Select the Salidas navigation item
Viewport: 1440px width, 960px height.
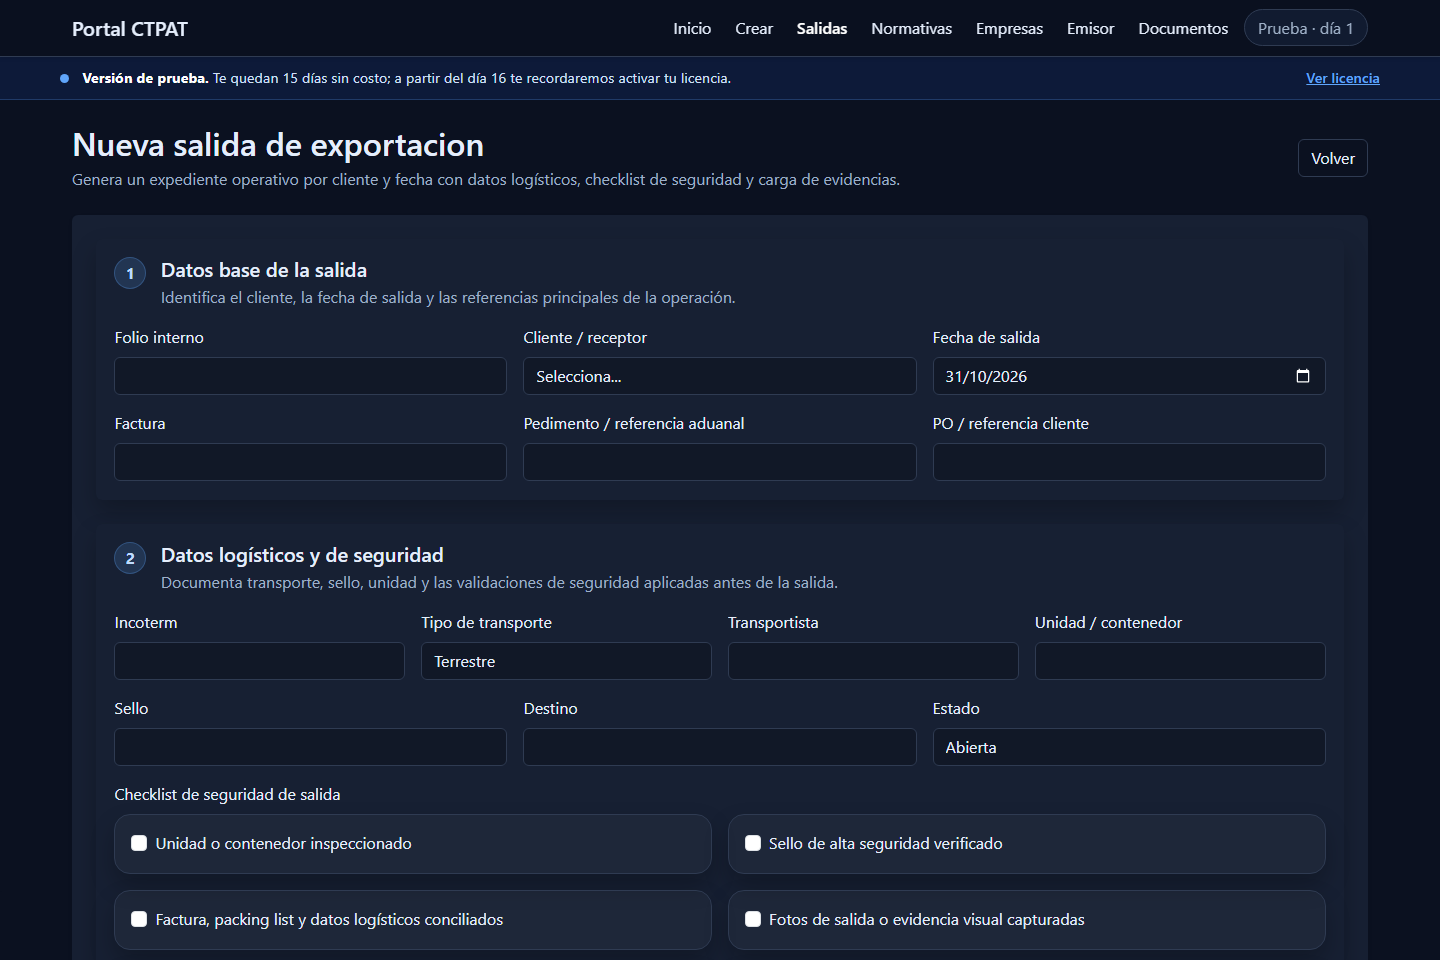(x=822, y=28)
